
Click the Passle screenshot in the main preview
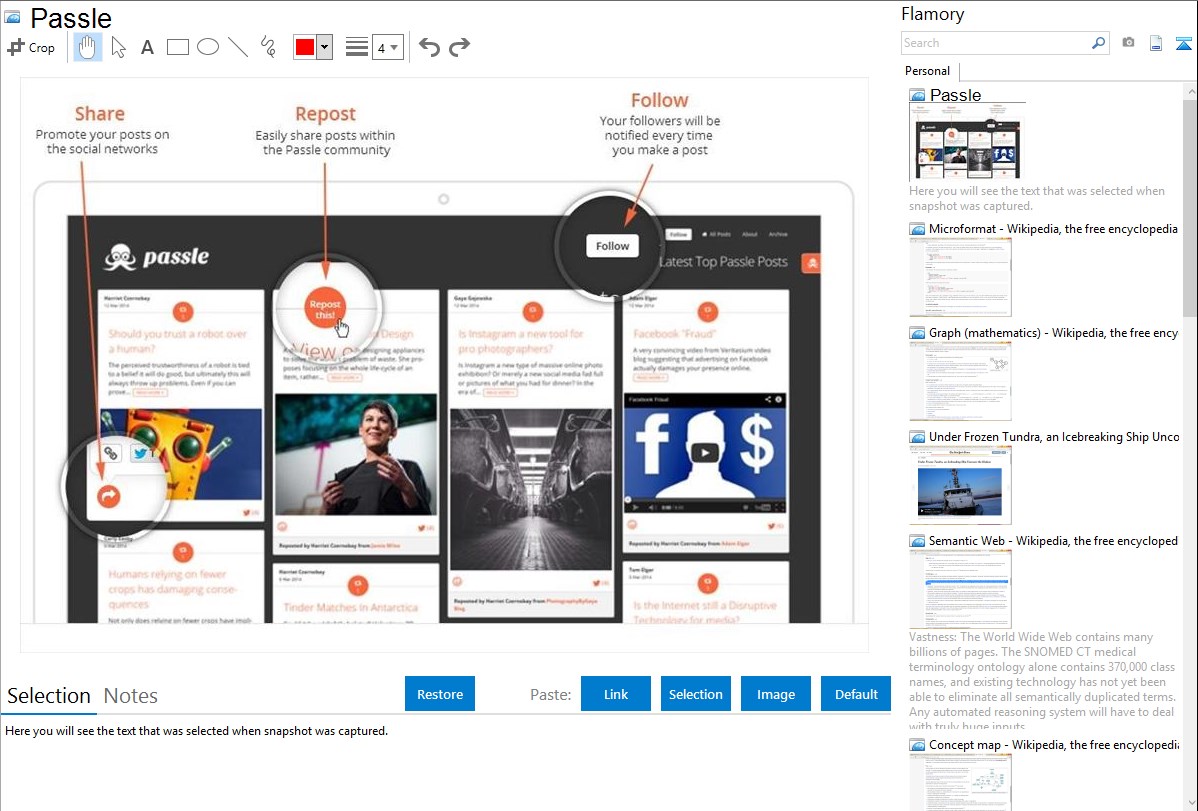[444, 365]
